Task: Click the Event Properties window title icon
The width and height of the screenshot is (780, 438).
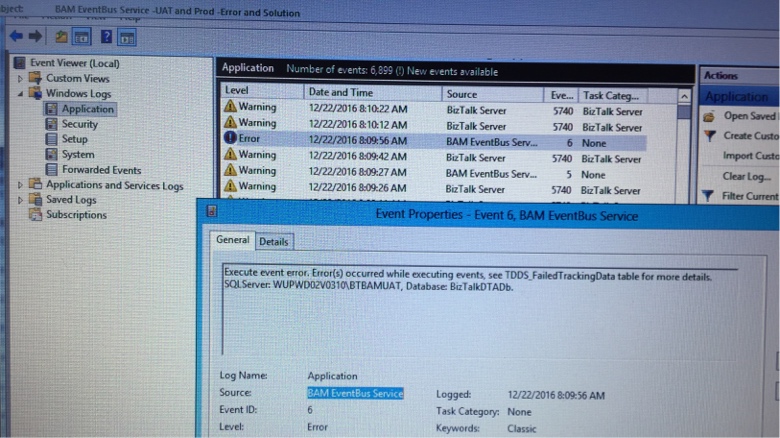Action: point(211,211)
